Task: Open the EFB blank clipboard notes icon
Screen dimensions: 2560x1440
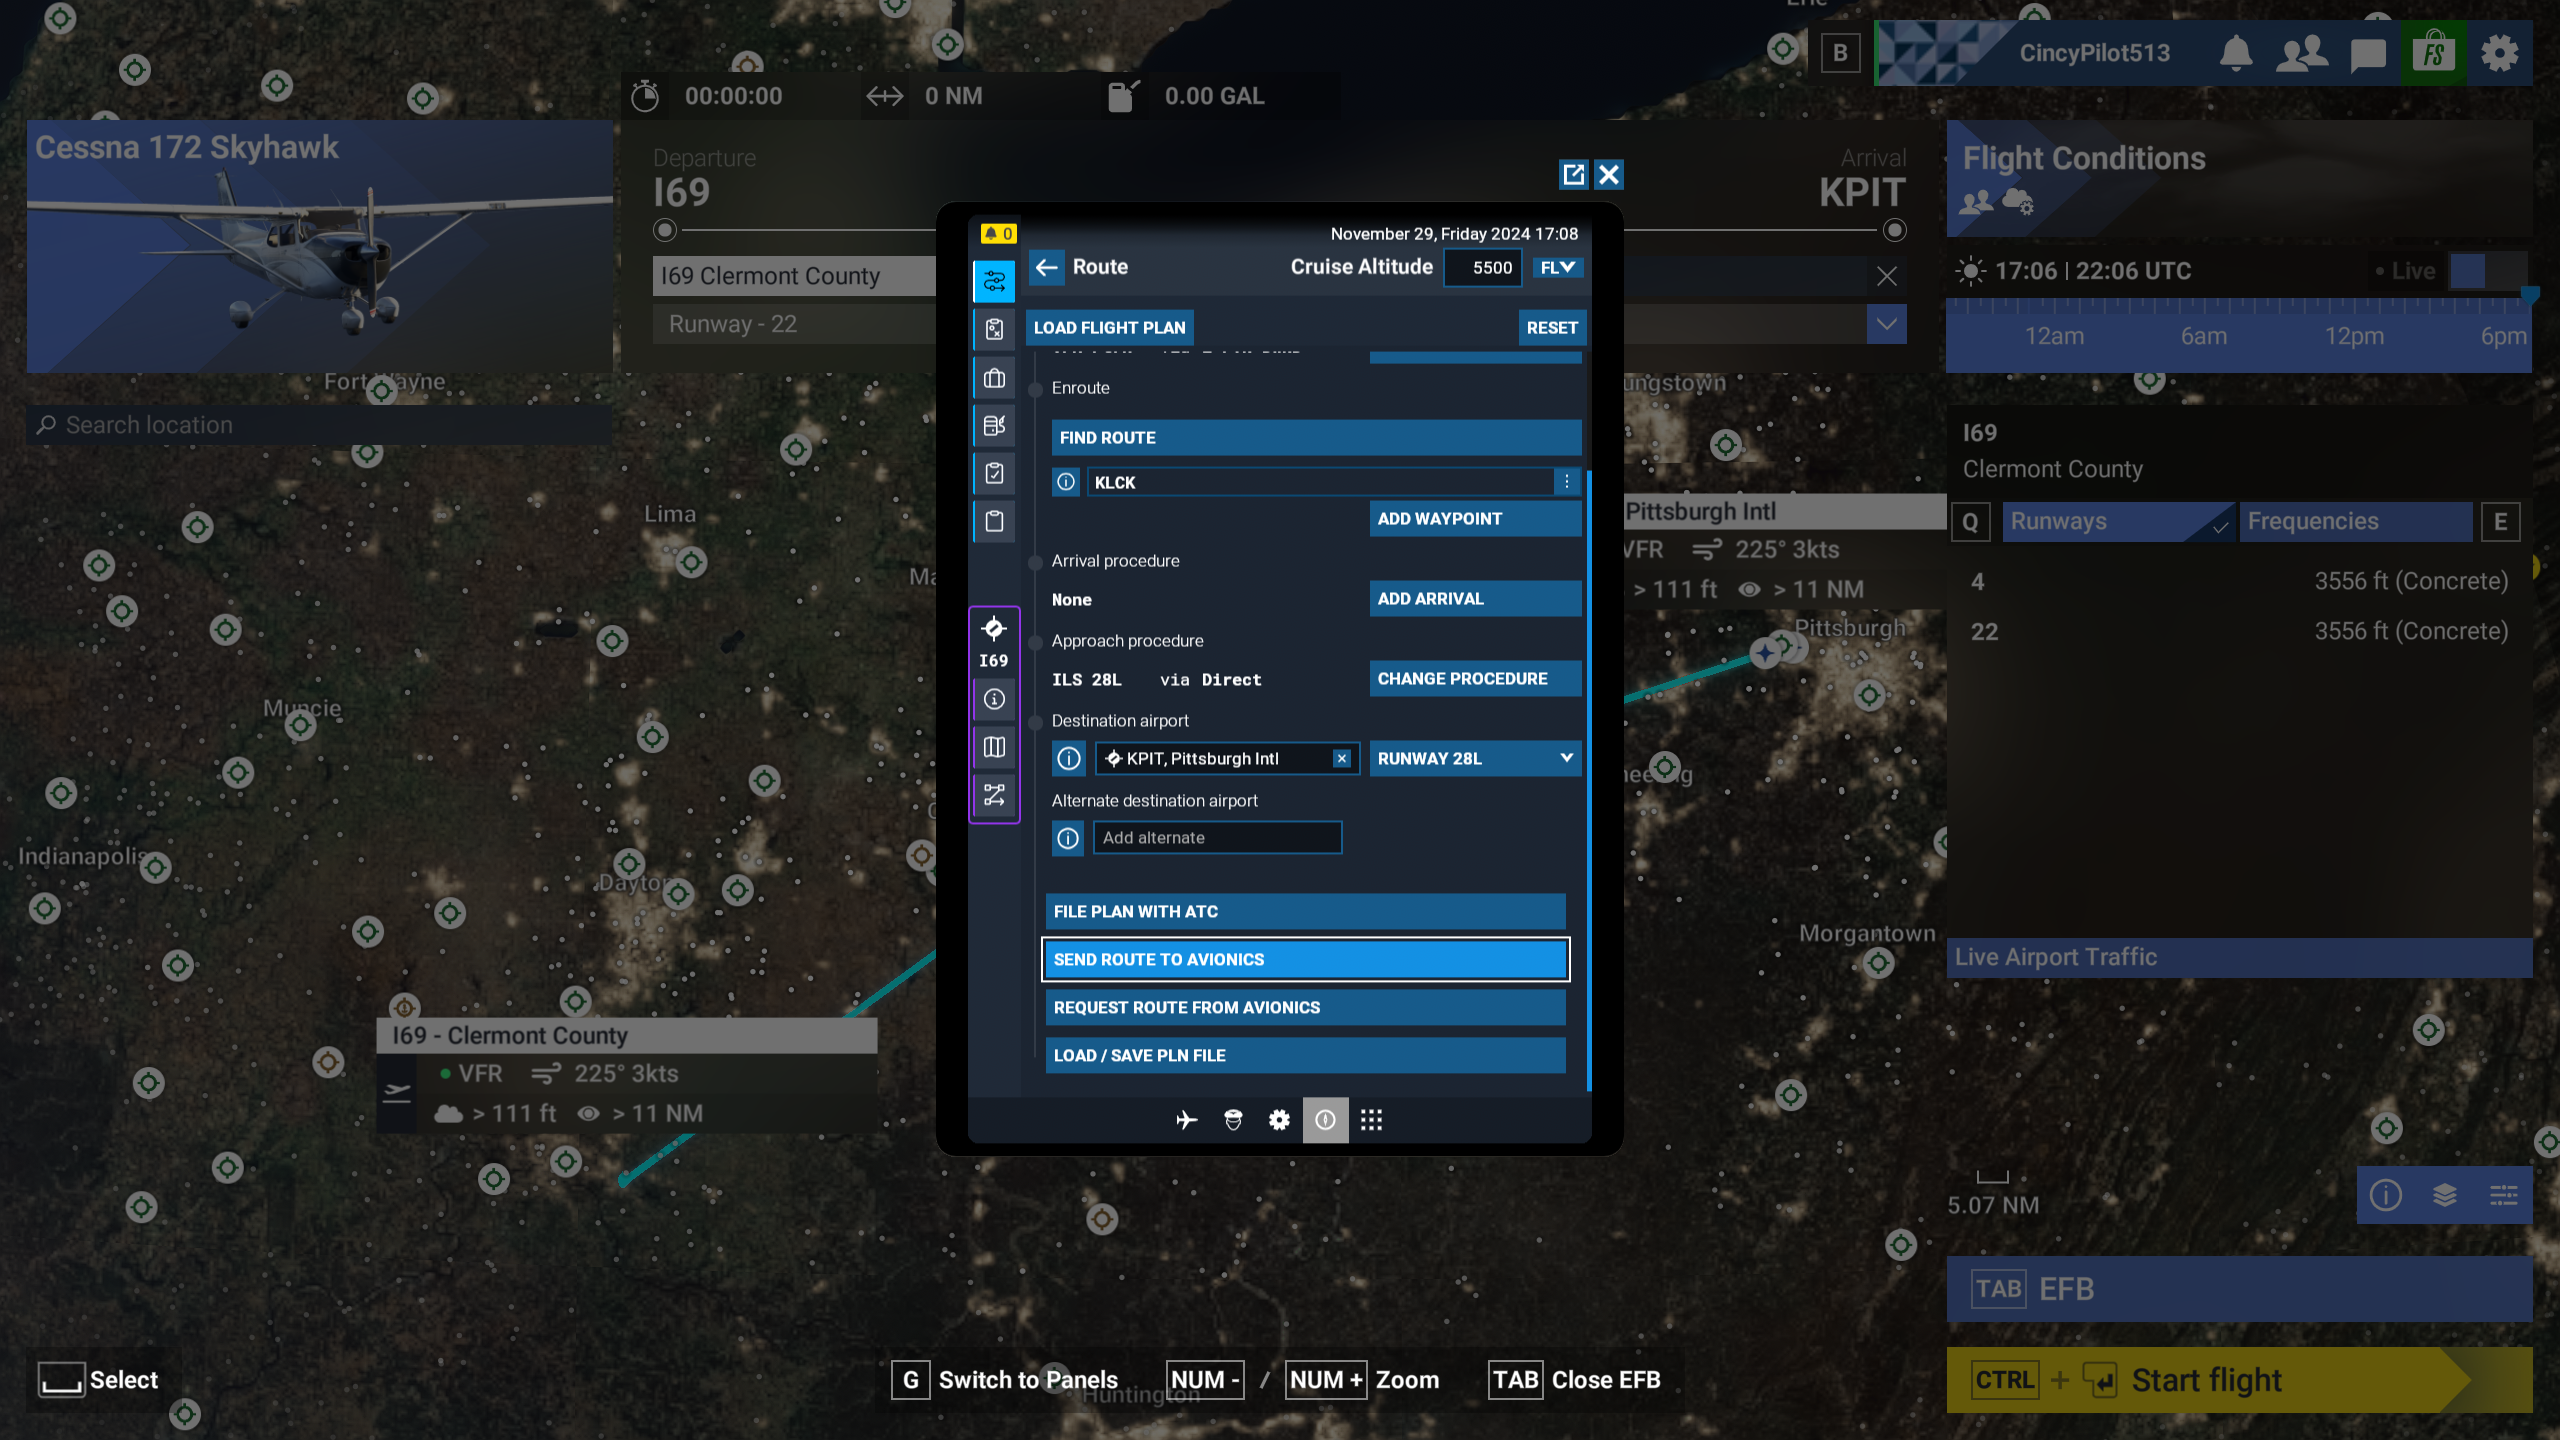Action: click(x=994, y=521)
